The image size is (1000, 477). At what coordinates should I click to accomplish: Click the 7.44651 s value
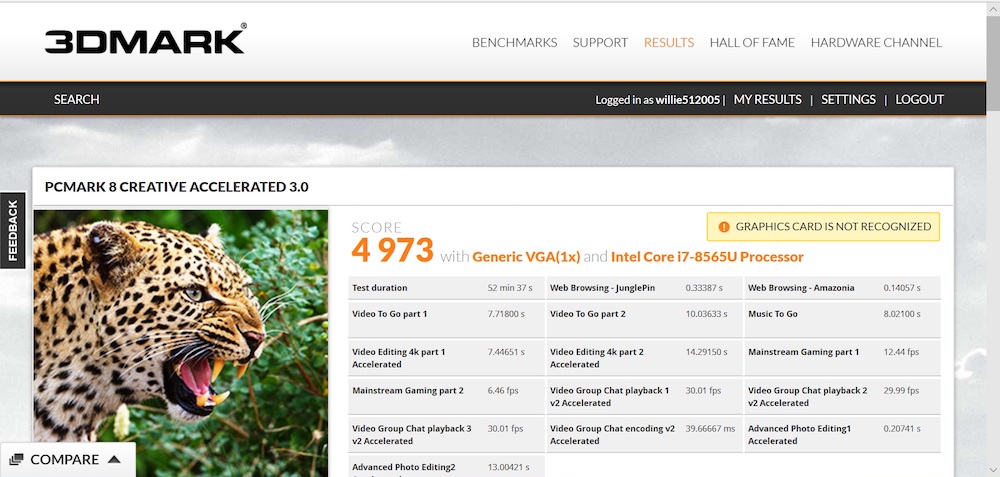506,352
